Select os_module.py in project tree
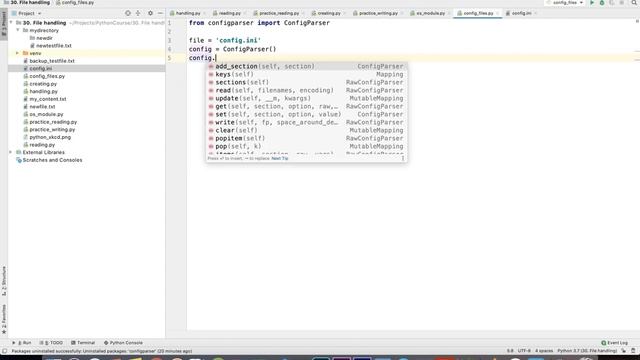The image size is (640, 360). 46,114
